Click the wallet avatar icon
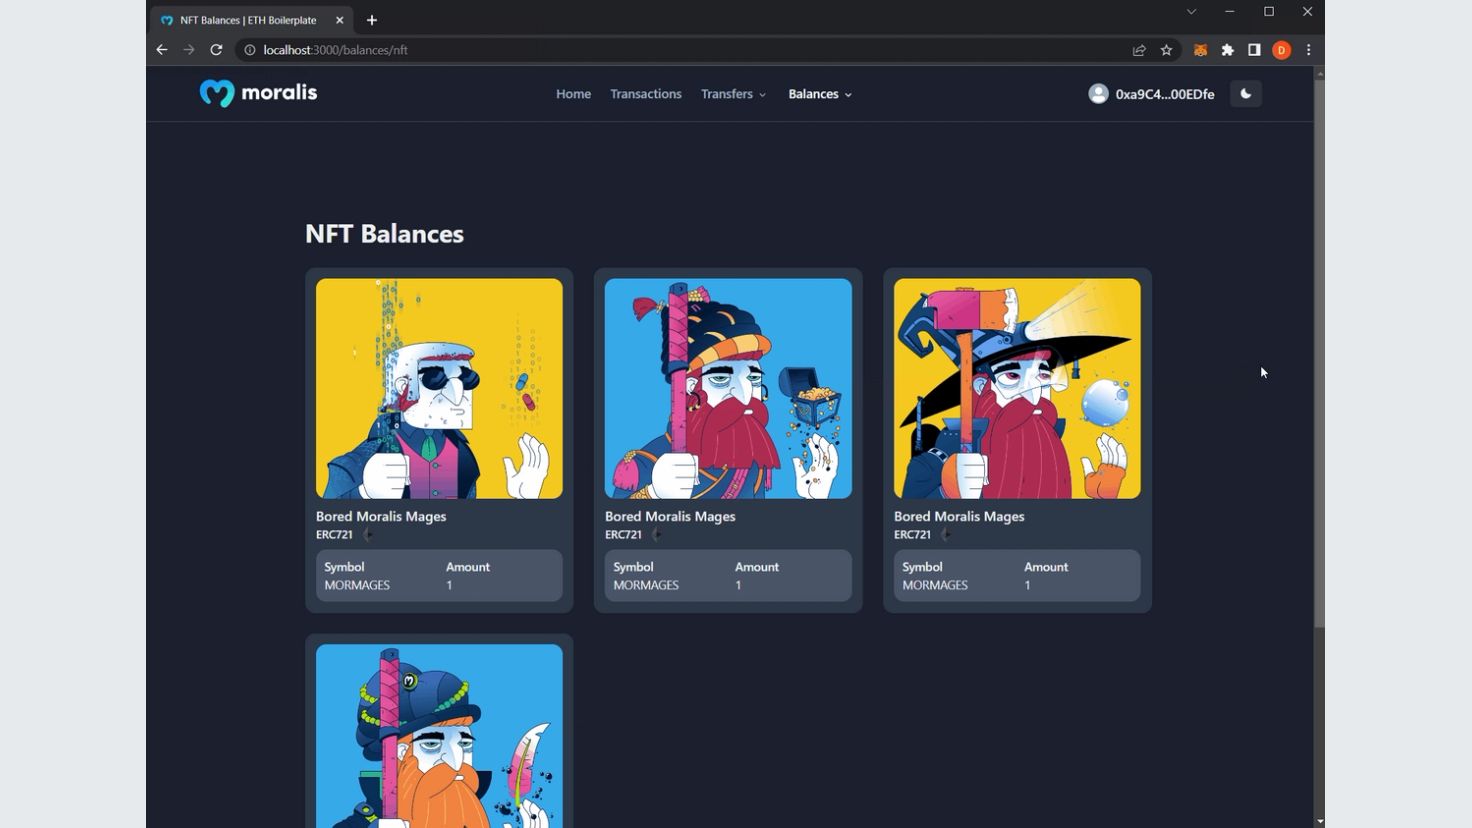Viewport: 1472px width, 828px height. pos(1098,93)
